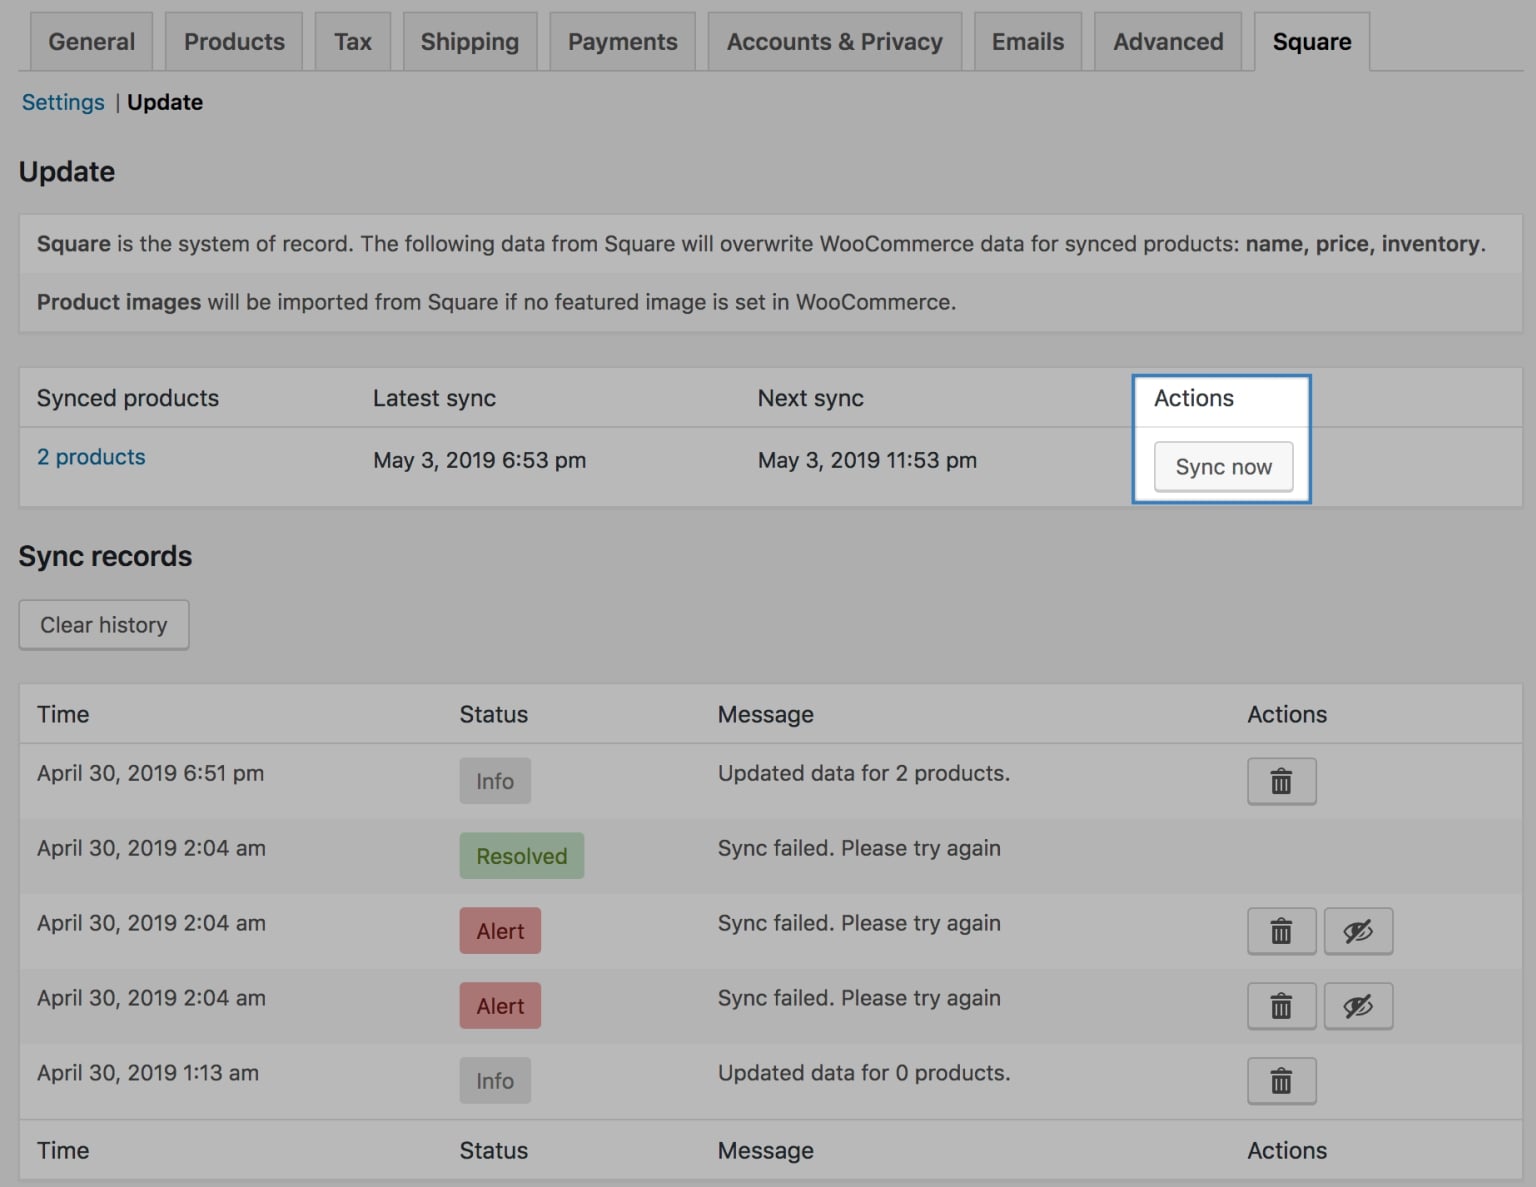The width and height of the screenshot is (1536, 1187).
Task: Hide the second Alert record via eye icon
Action: pyautogui.click(x=1357, y=1006)
